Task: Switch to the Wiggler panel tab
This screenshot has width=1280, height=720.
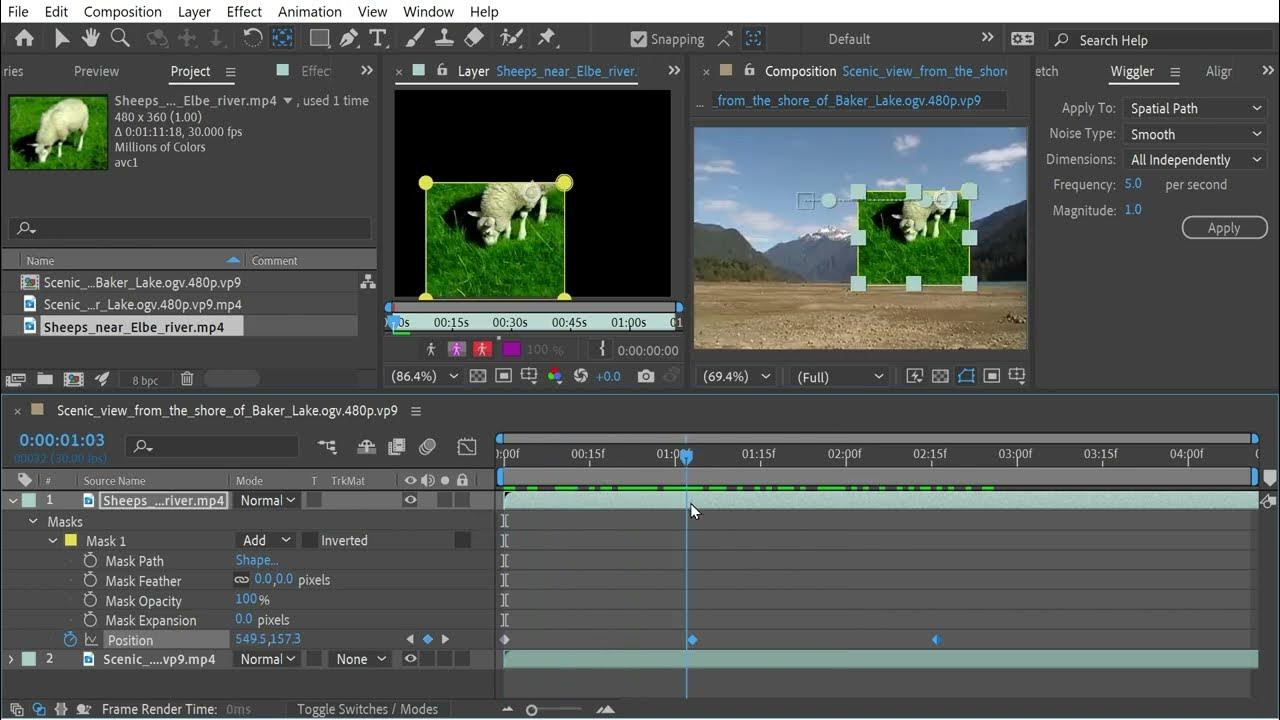Action: [1132, 71]
